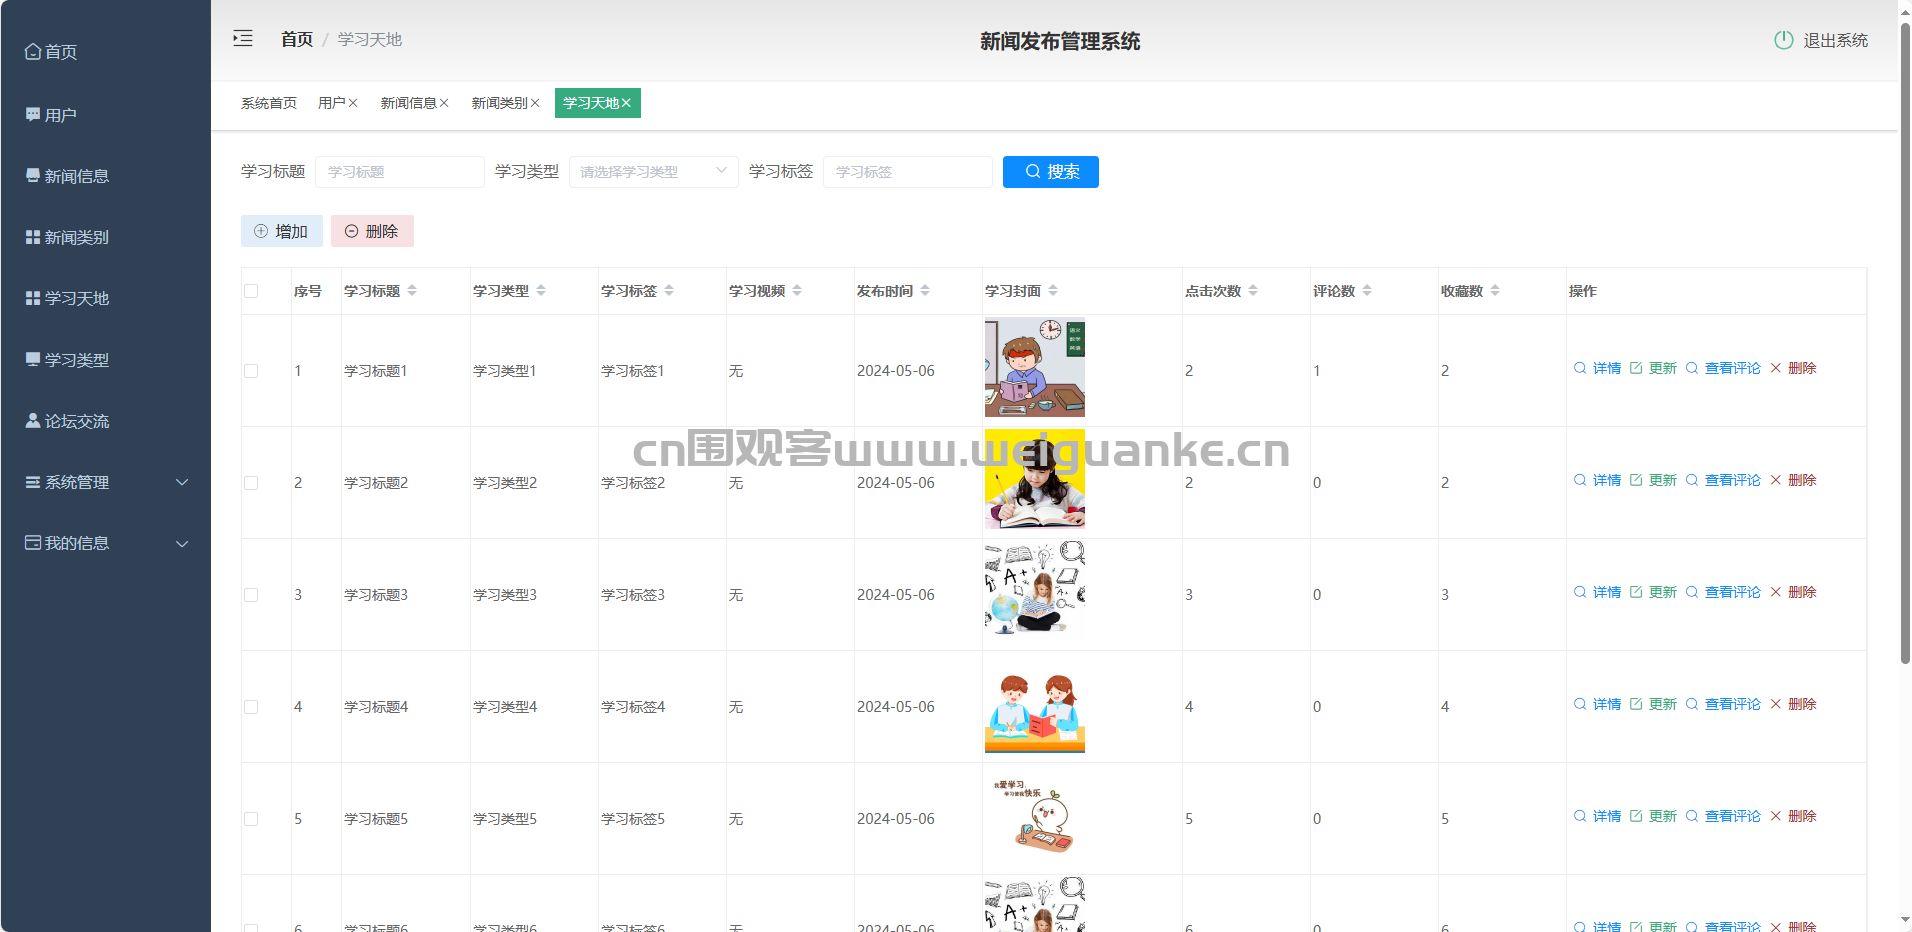Close the 学习天地 tab using its X

point(626,103)
